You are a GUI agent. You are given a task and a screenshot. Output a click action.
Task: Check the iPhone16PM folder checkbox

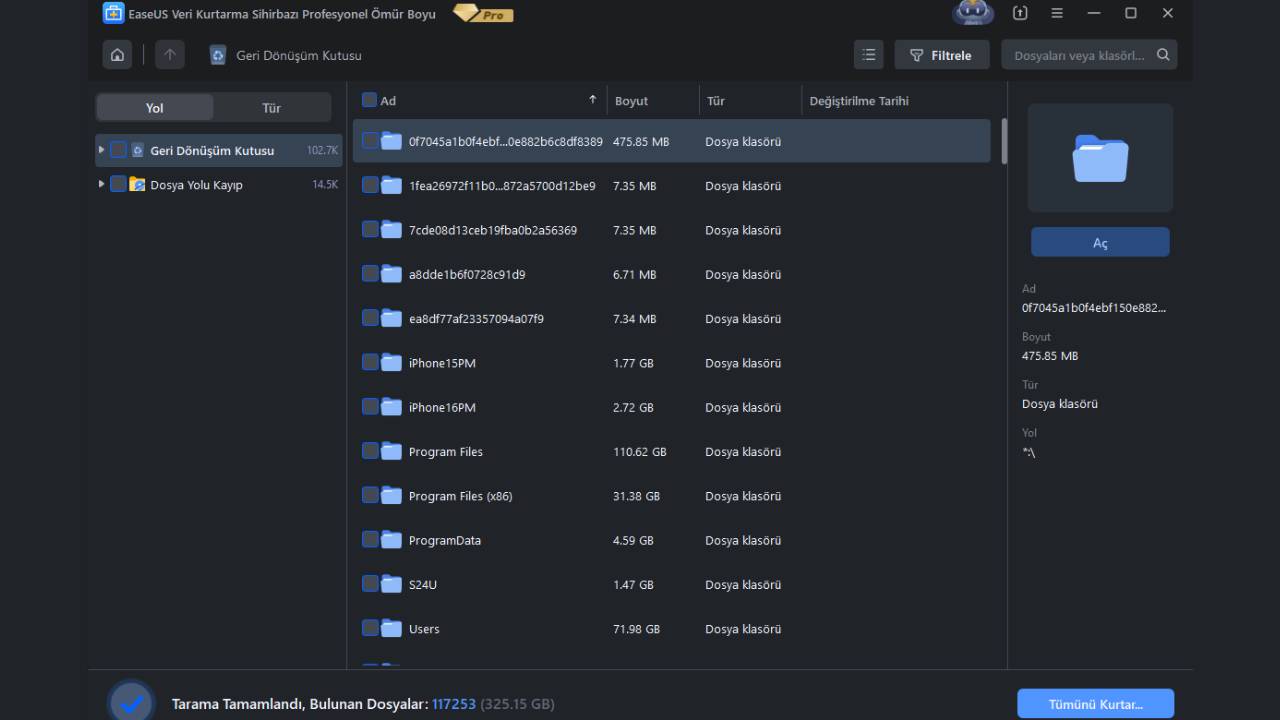coord(369,406)
